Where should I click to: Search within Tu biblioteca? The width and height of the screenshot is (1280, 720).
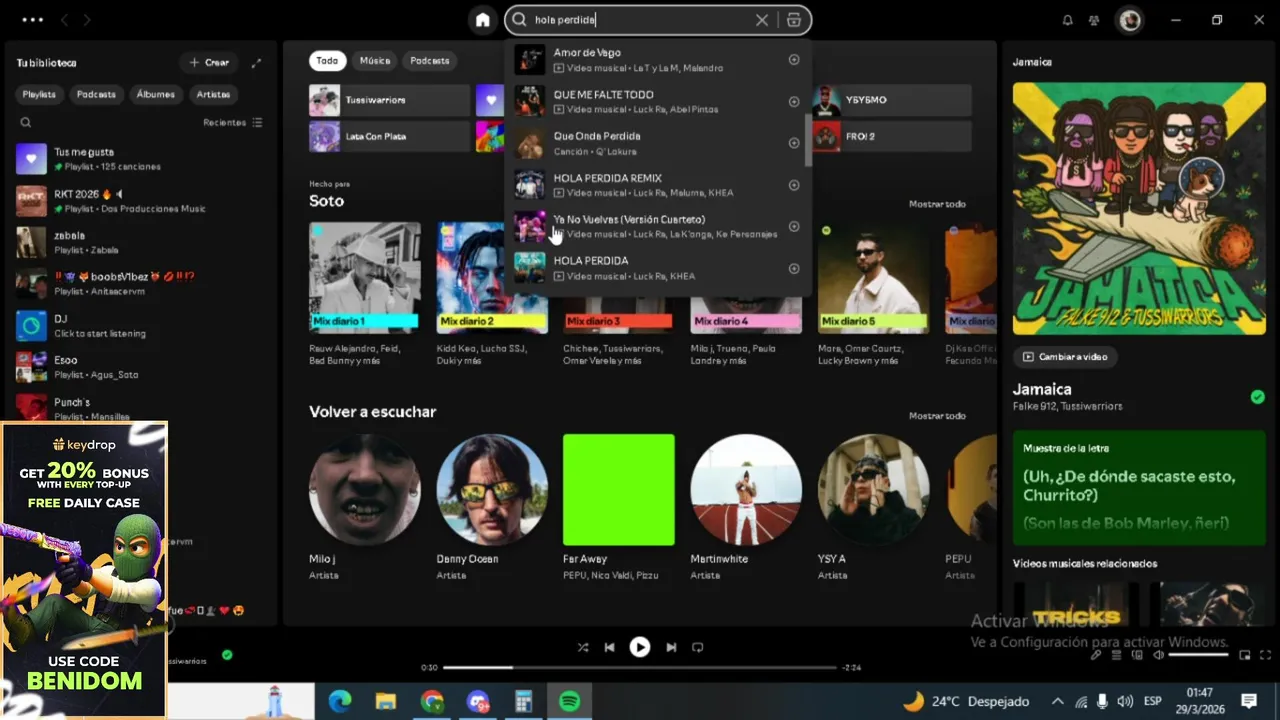[x=26, y=123]
